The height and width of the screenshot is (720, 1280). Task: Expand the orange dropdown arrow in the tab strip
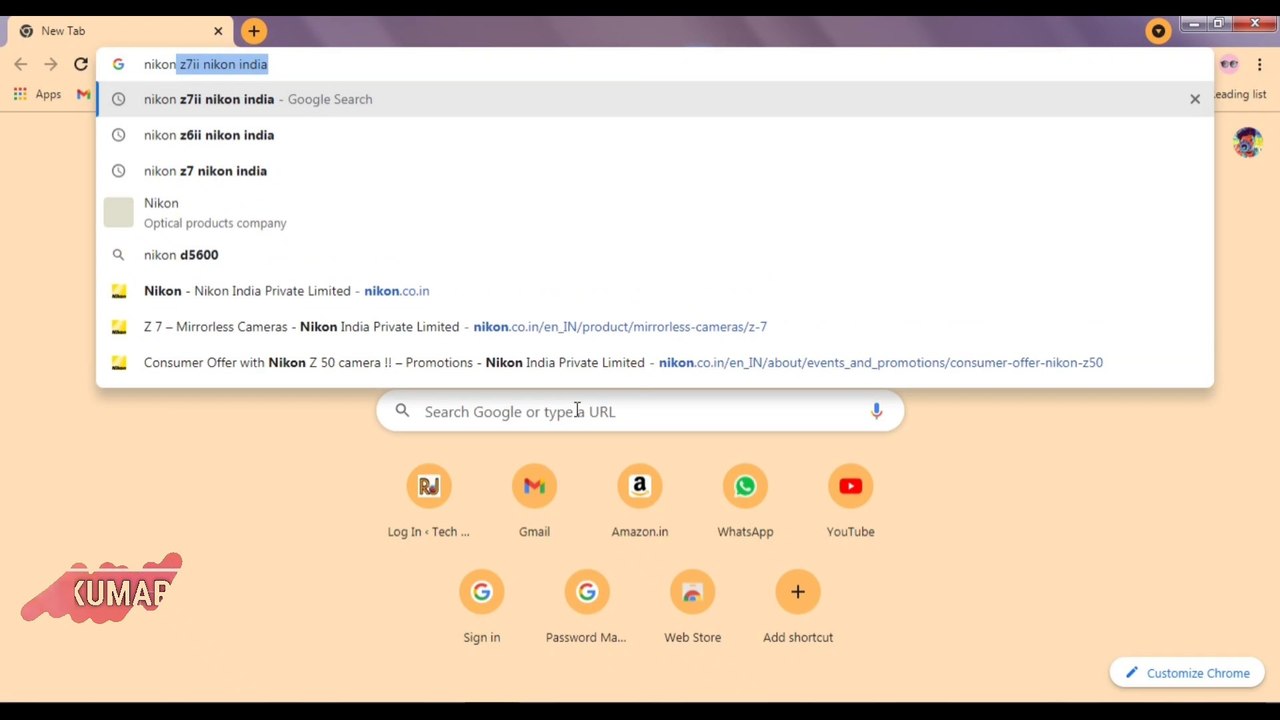pyautogui.click(x=1158, y=31)
